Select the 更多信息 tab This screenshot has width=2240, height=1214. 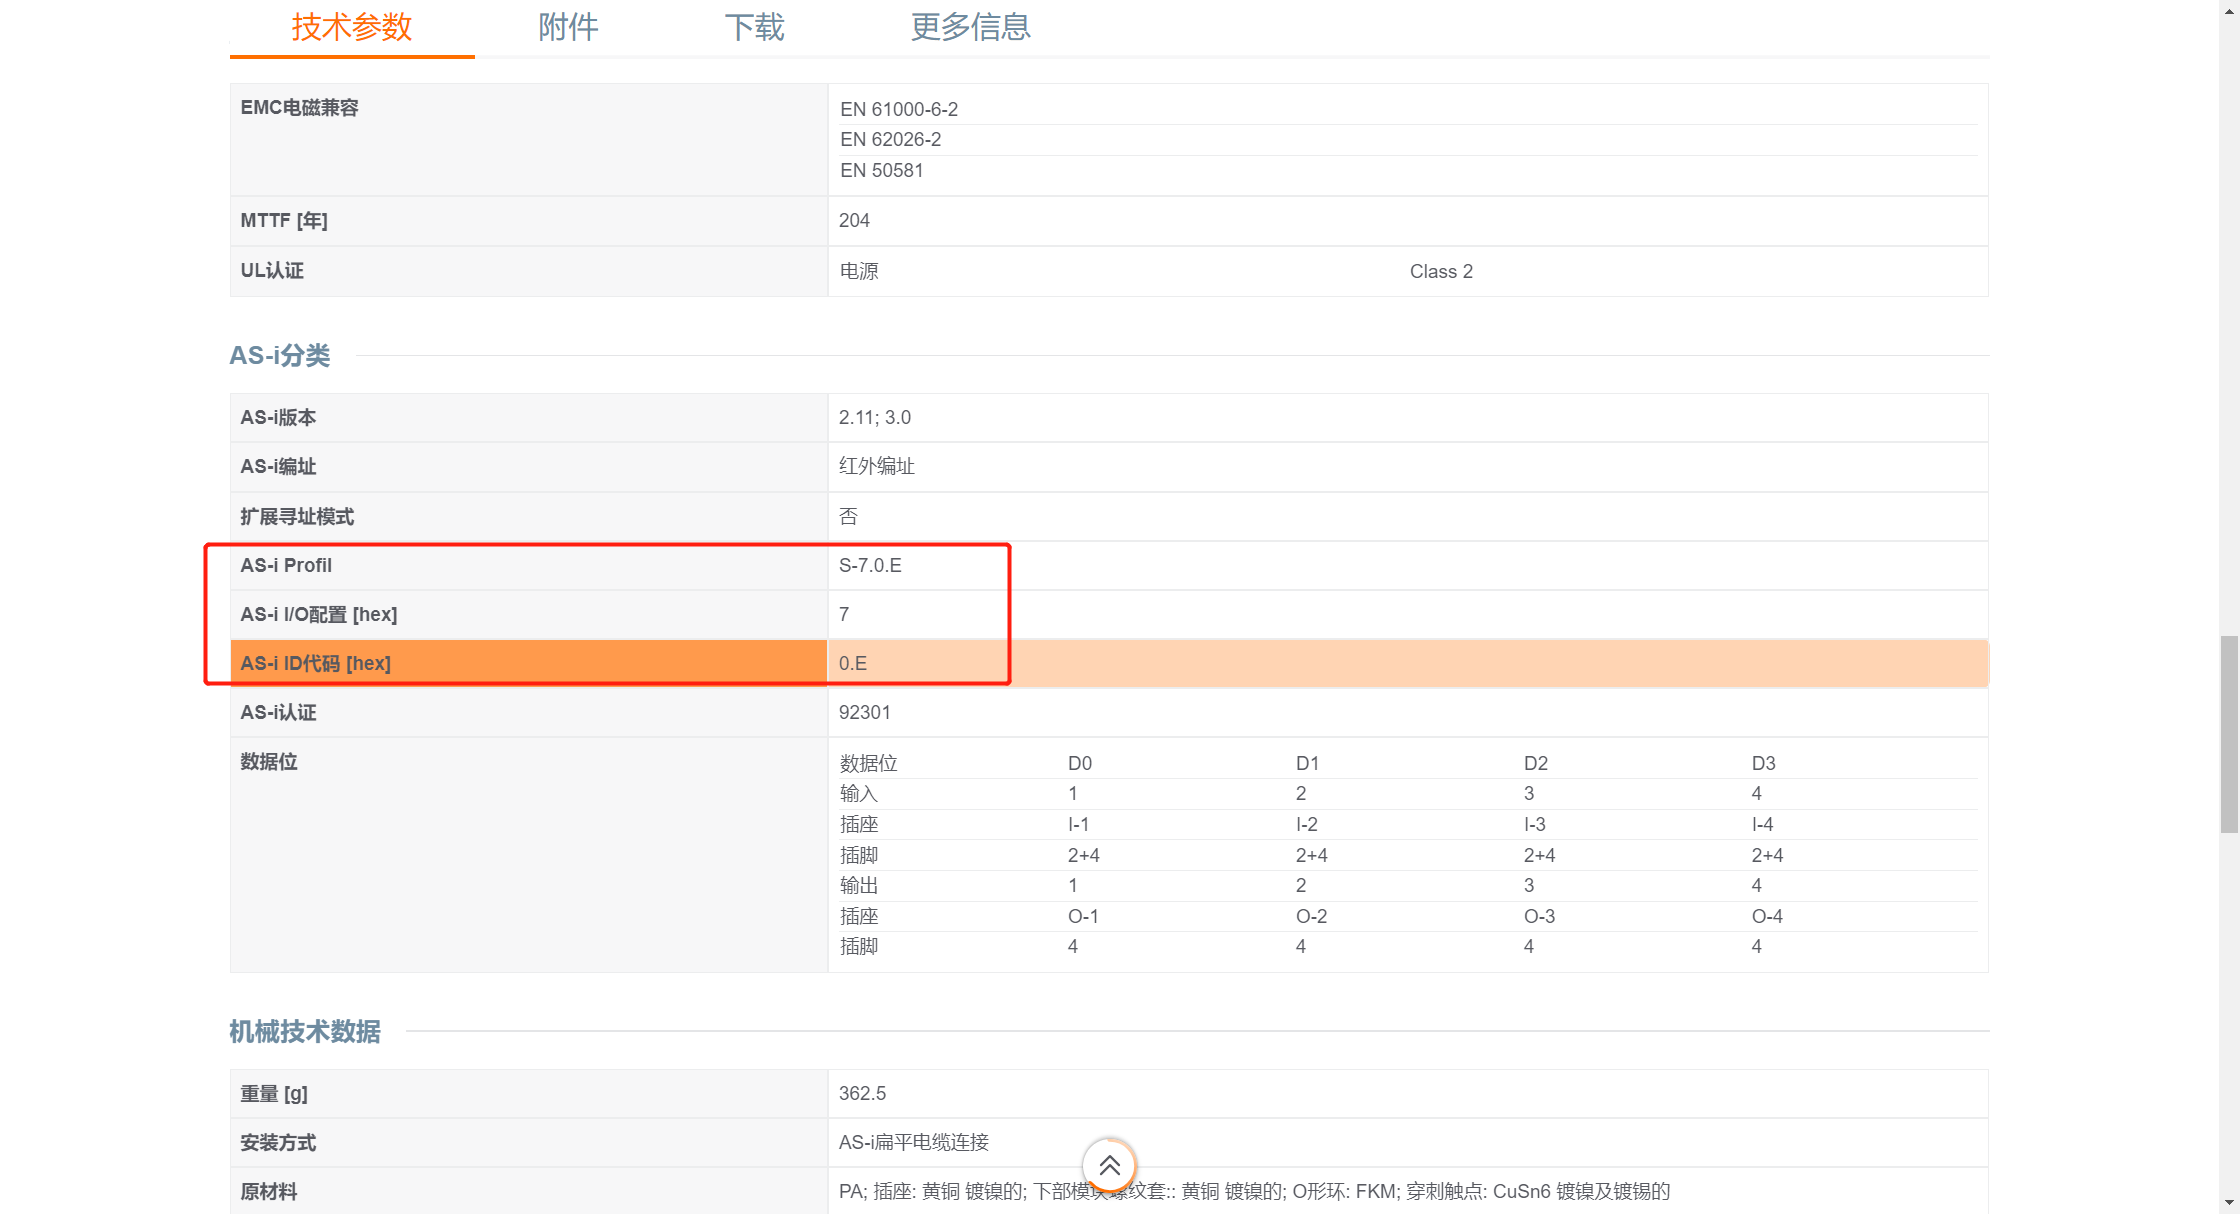pos(970,27)
